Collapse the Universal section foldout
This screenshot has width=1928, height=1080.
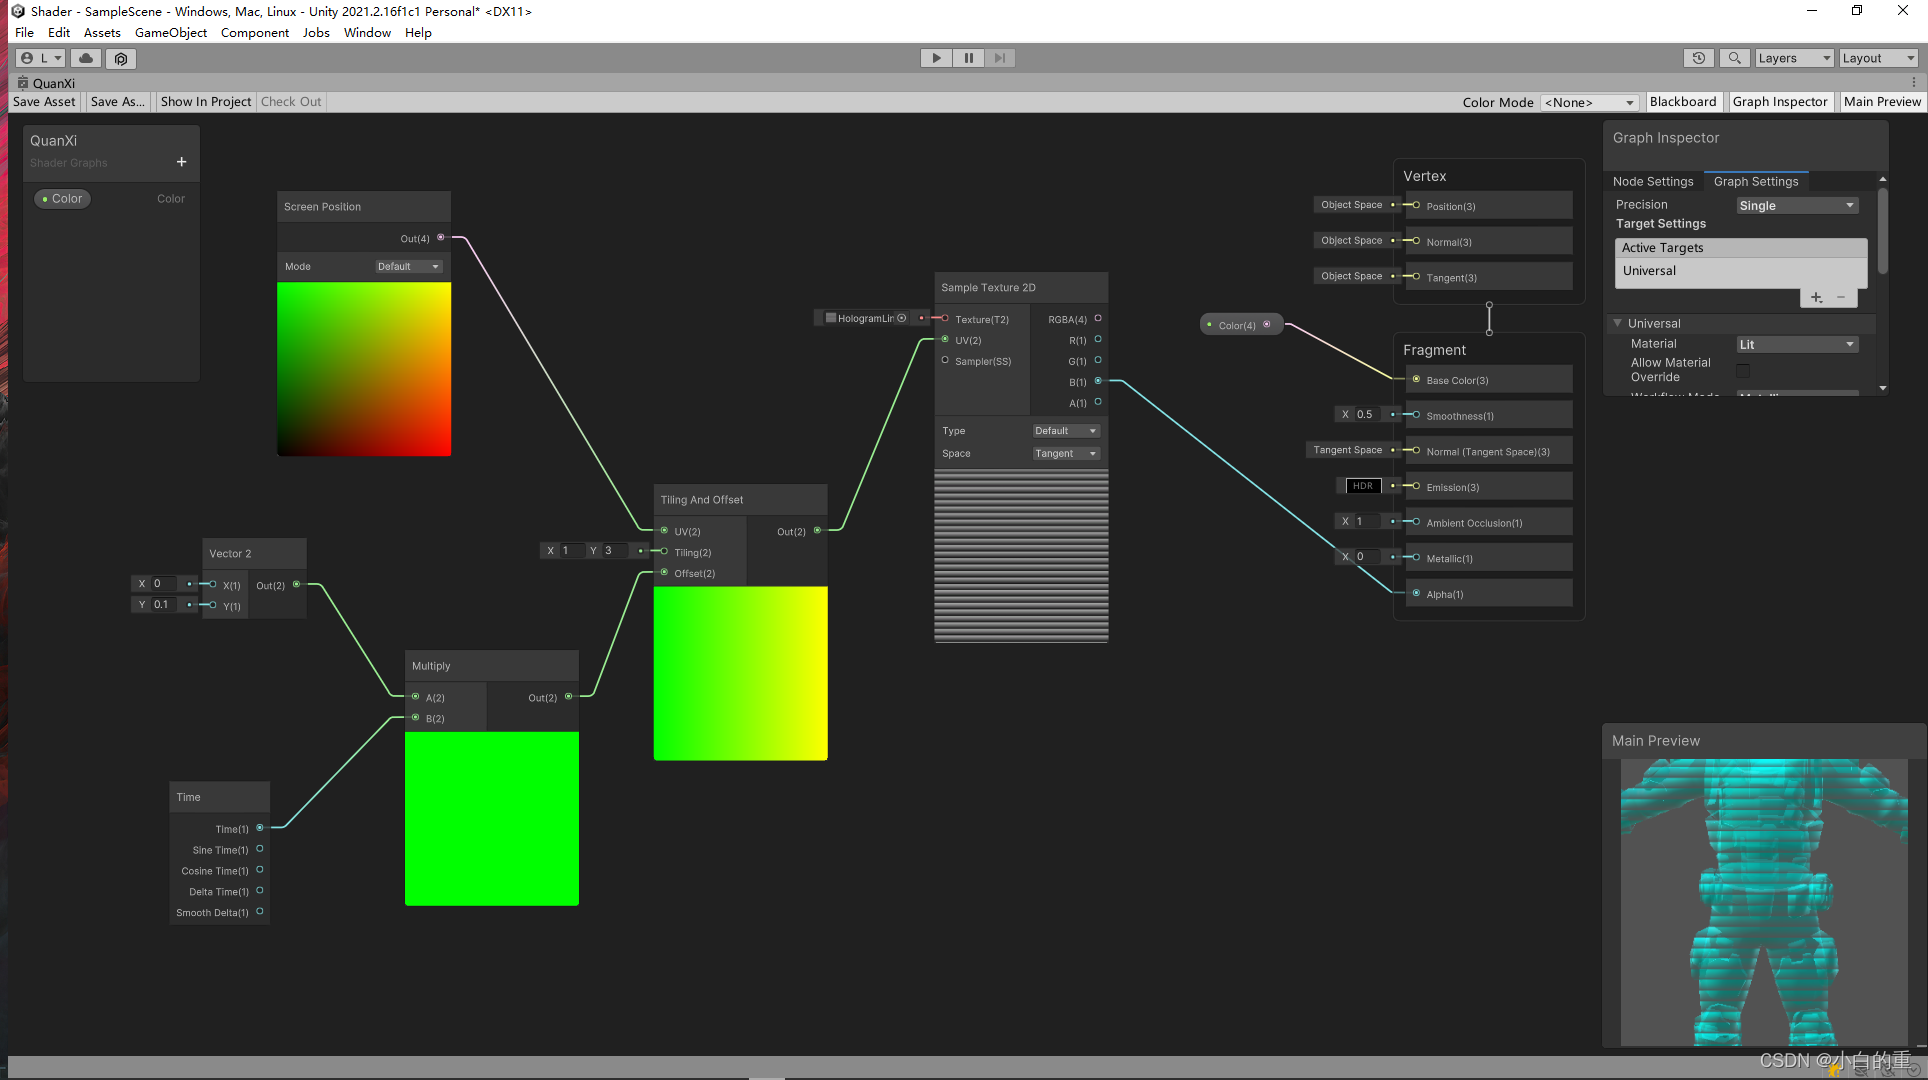click(1617, 323)
